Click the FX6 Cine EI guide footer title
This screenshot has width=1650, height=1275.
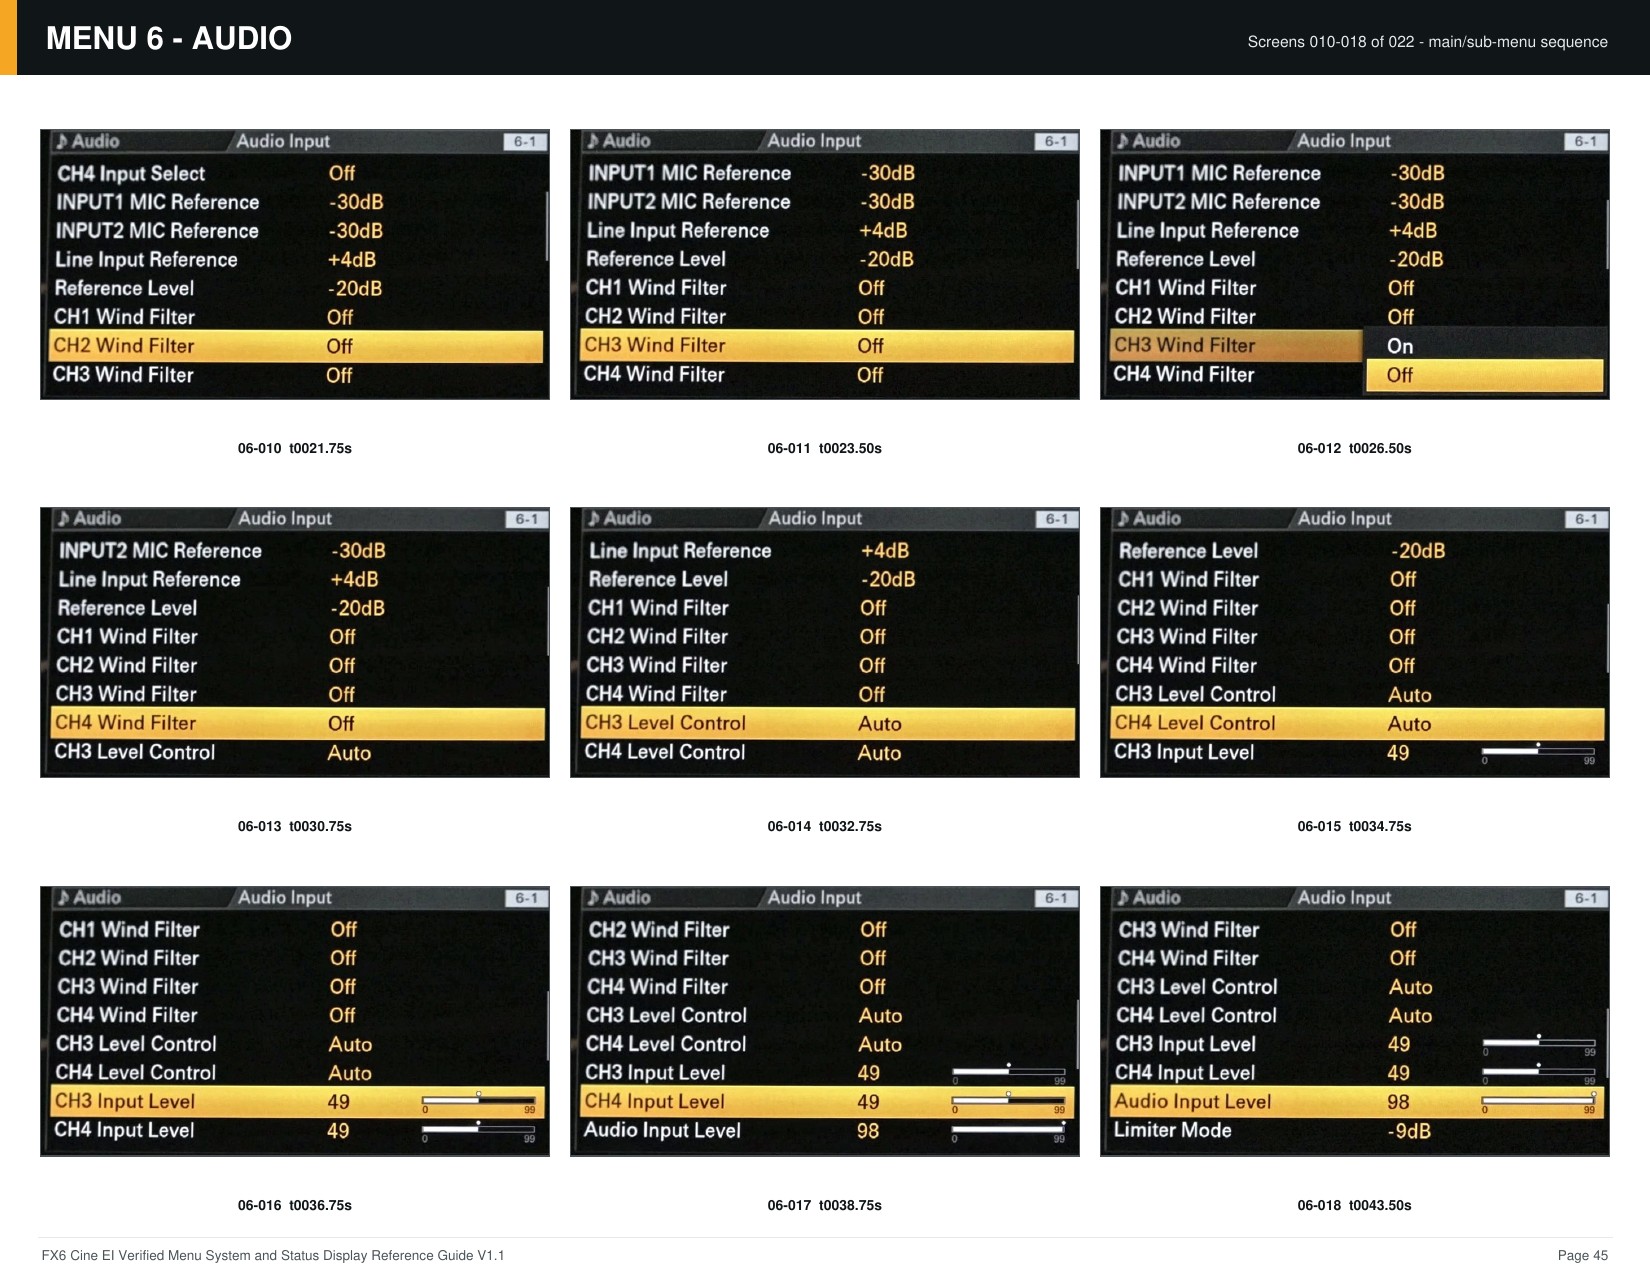pyautogui.click(x=273, y=1256)
